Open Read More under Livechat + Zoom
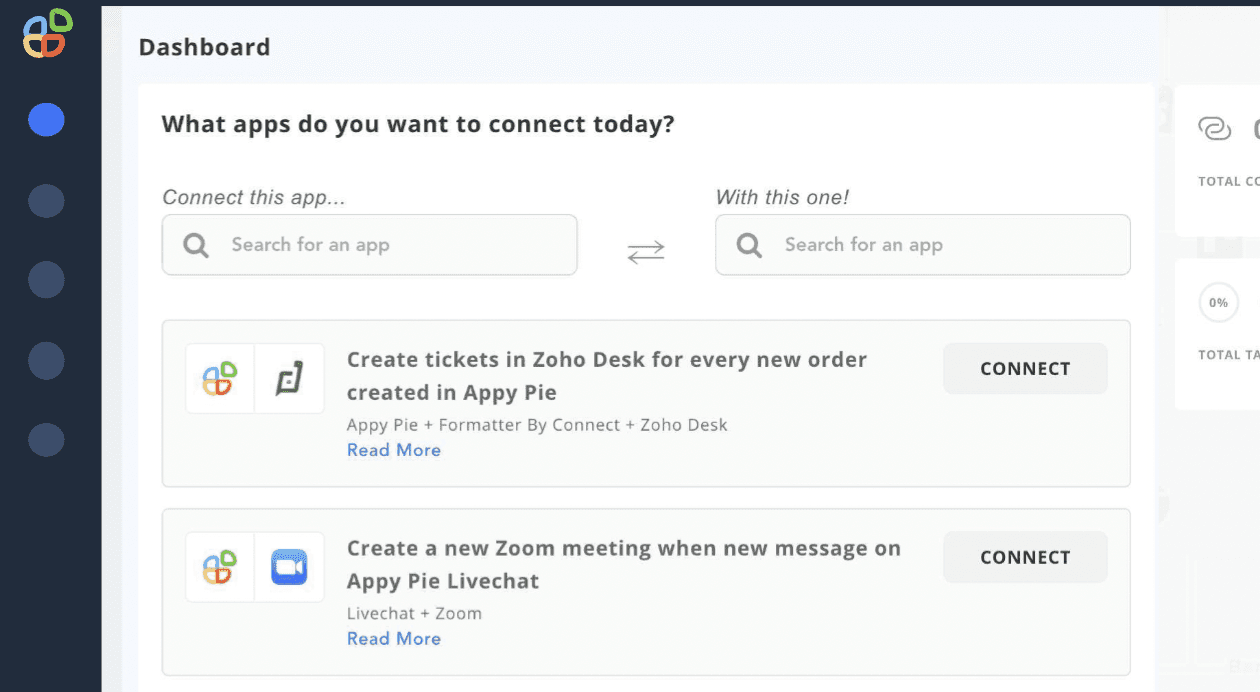Image resolution: width=1260 pixels, height=692 pixels. pos(394,639)
